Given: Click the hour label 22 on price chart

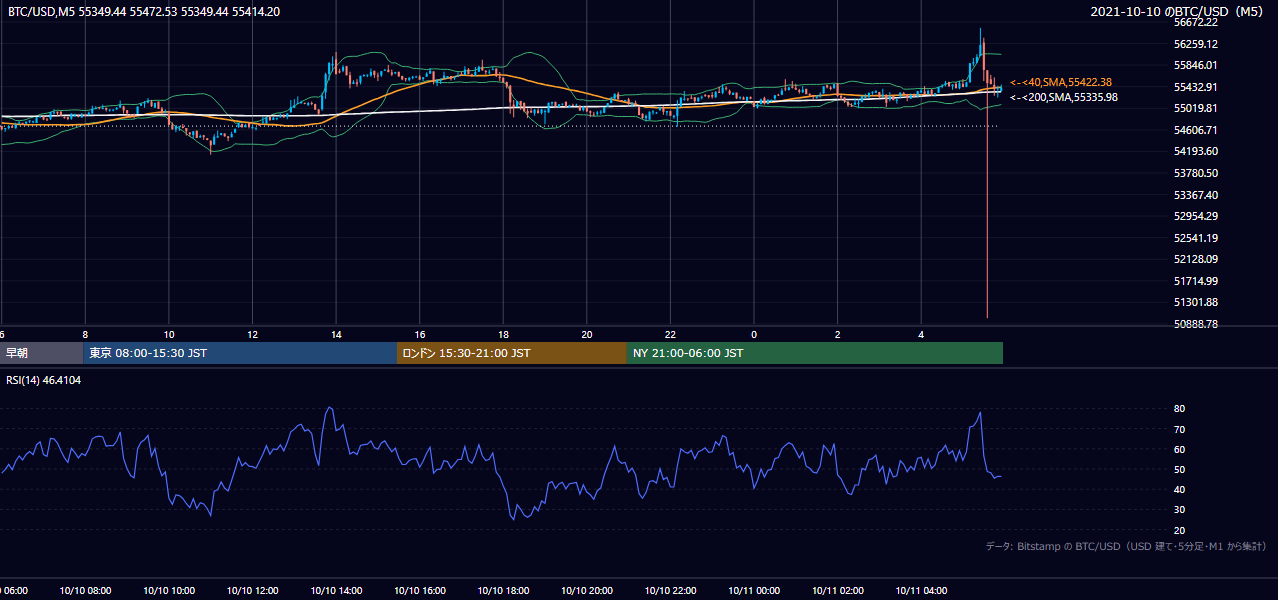Looking at the screenshot, I should [x=671, y=335].
